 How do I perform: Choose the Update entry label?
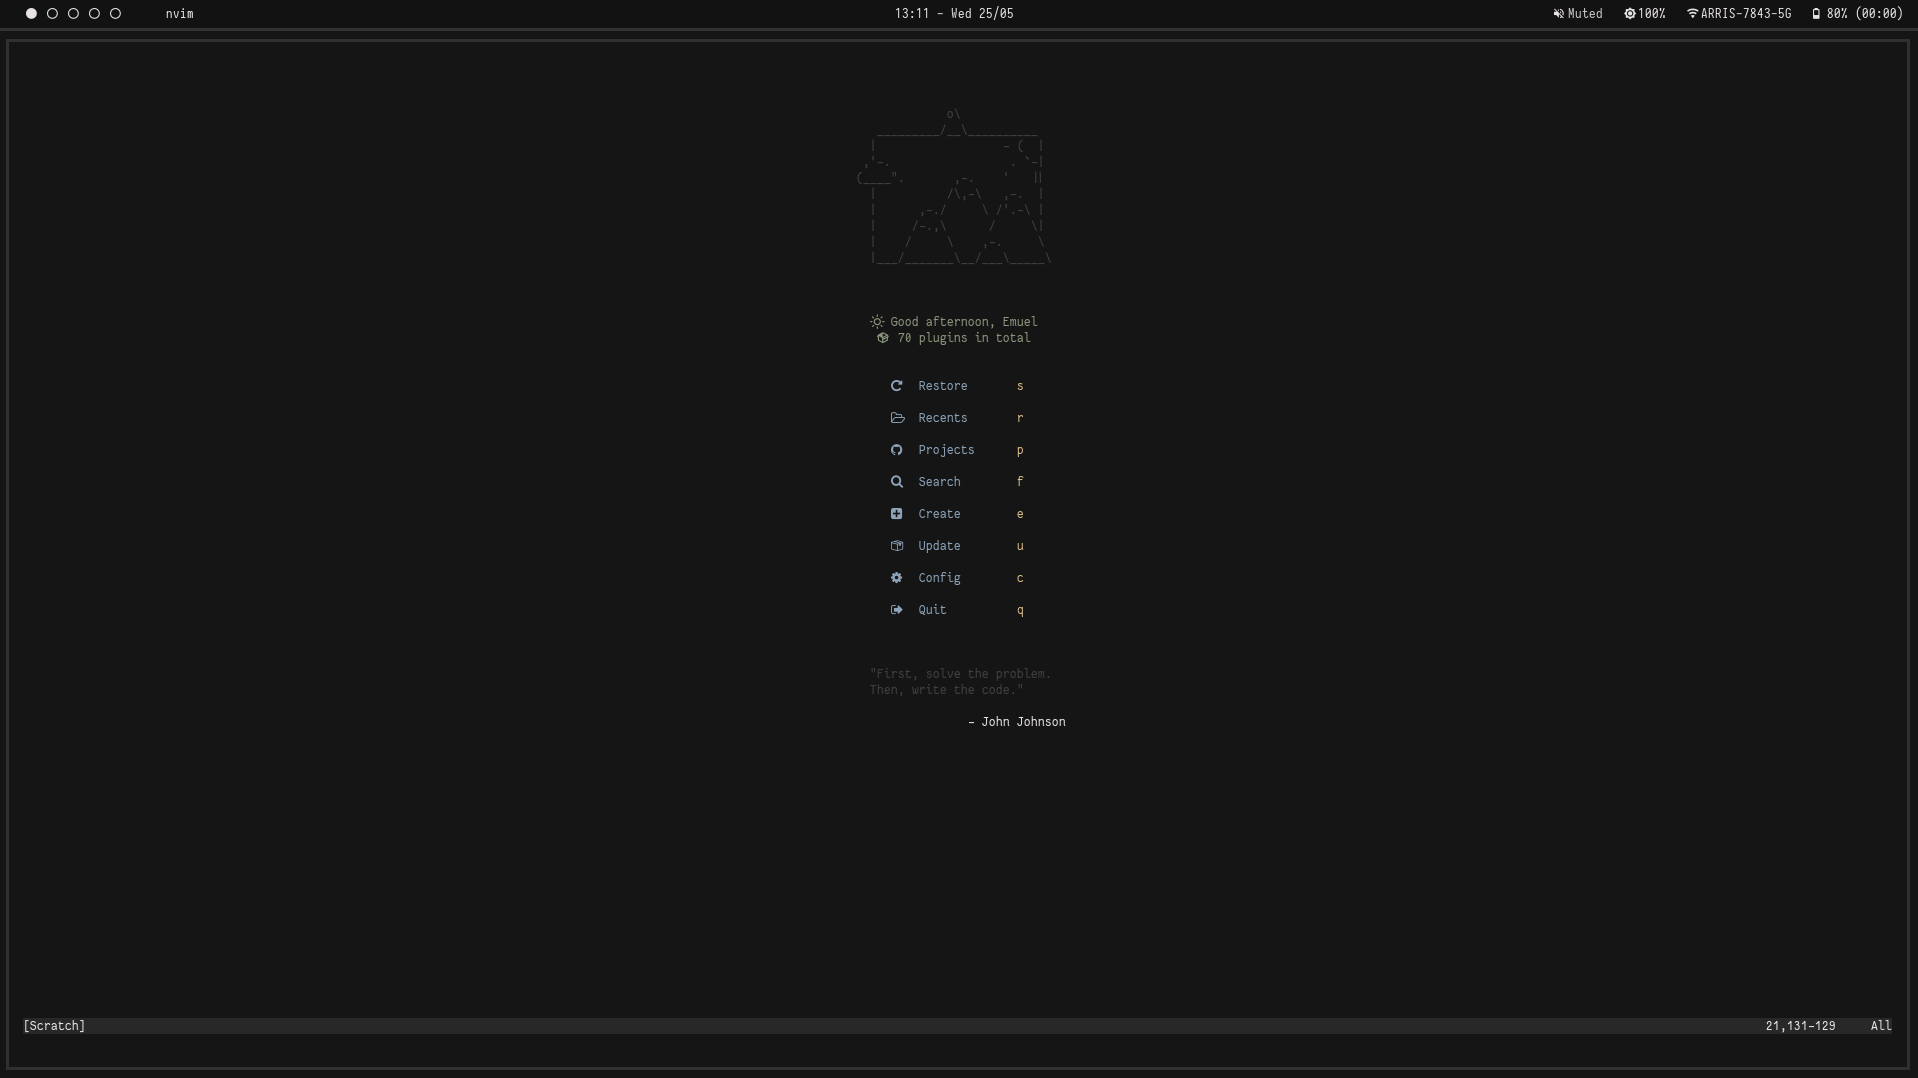pos(939,546)
